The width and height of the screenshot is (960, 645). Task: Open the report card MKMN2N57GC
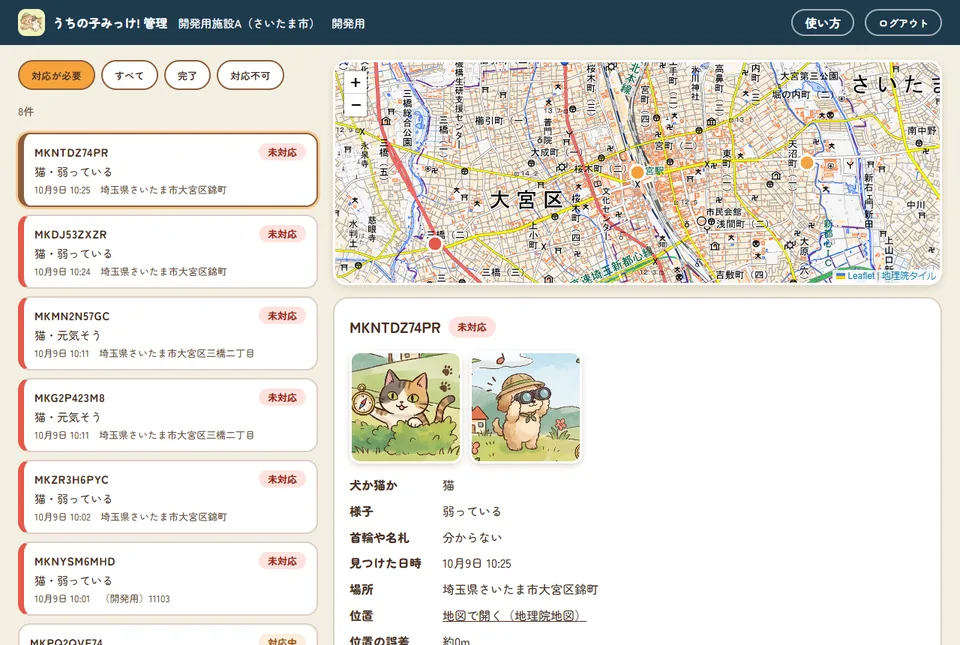coord(168,334)
